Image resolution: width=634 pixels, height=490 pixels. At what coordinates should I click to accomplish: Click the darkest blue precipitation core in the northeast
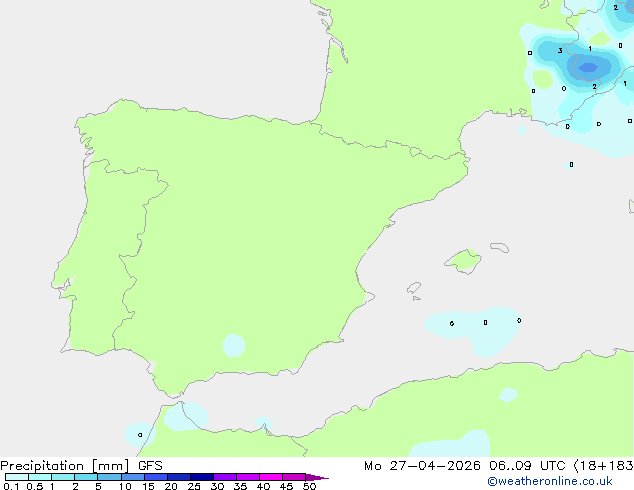588,67
